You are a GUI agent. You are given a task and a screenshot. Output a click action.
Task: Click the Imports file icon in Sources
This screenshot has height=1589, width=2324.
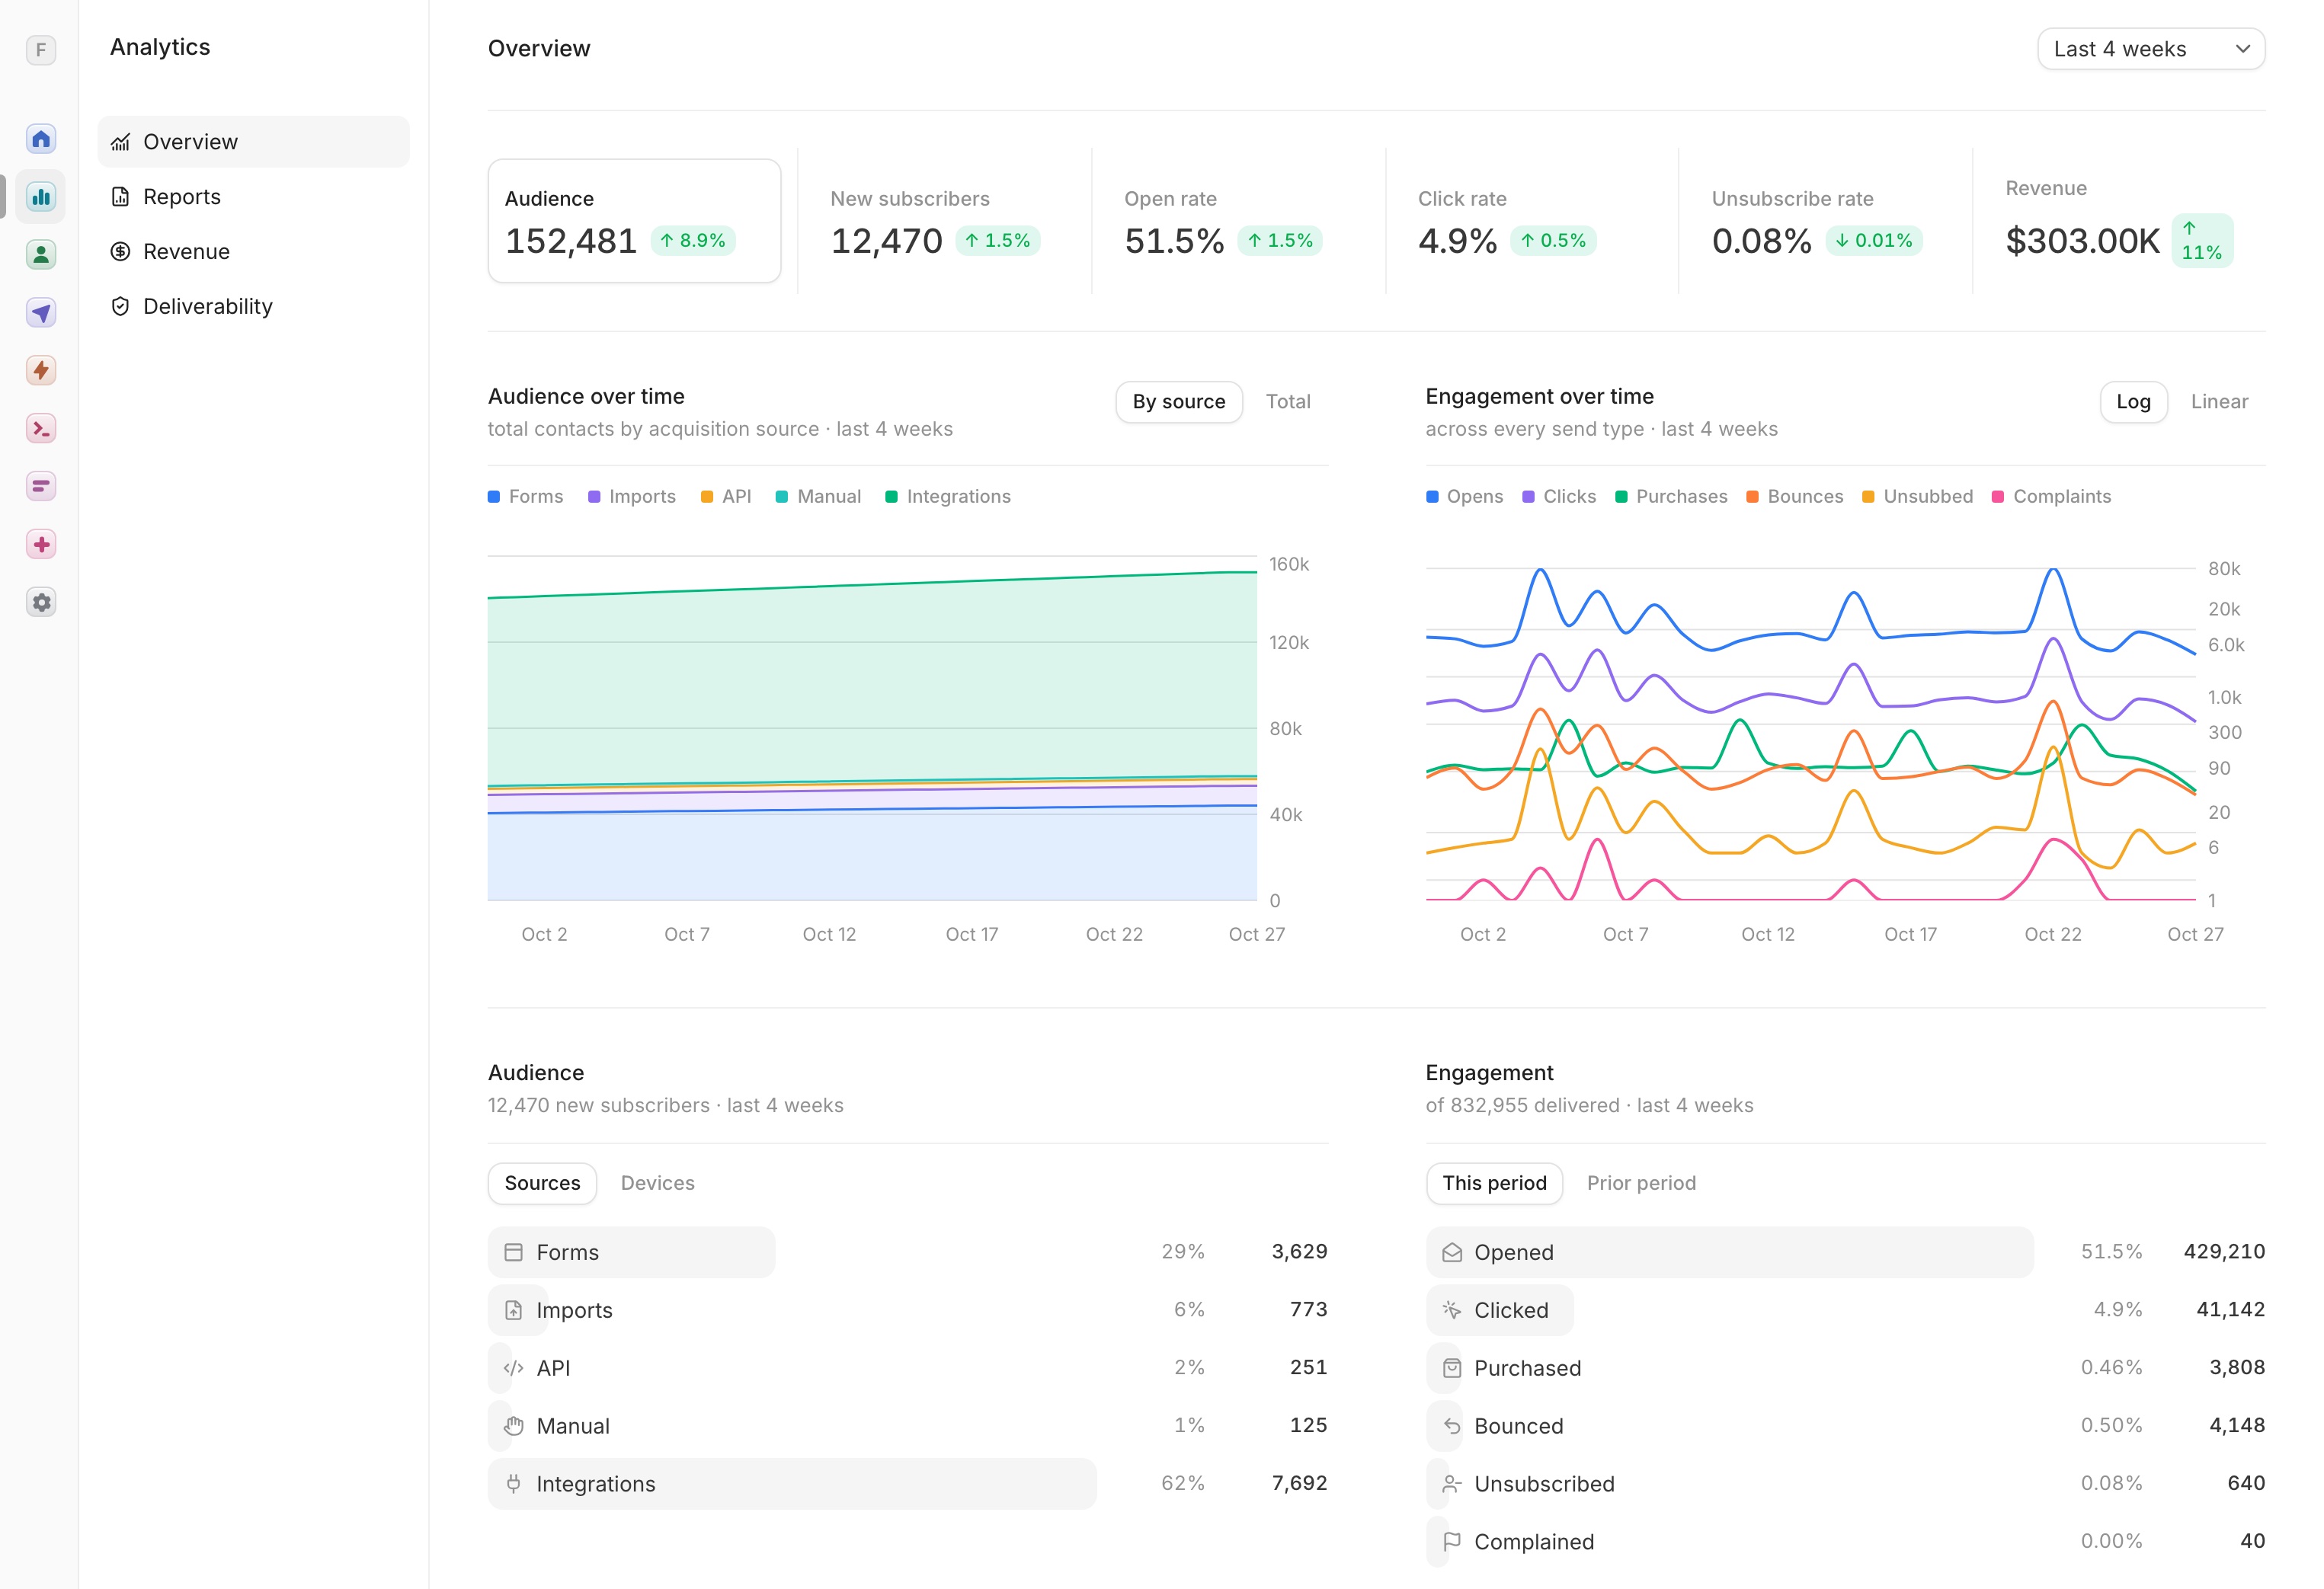tap(514, 1310)
